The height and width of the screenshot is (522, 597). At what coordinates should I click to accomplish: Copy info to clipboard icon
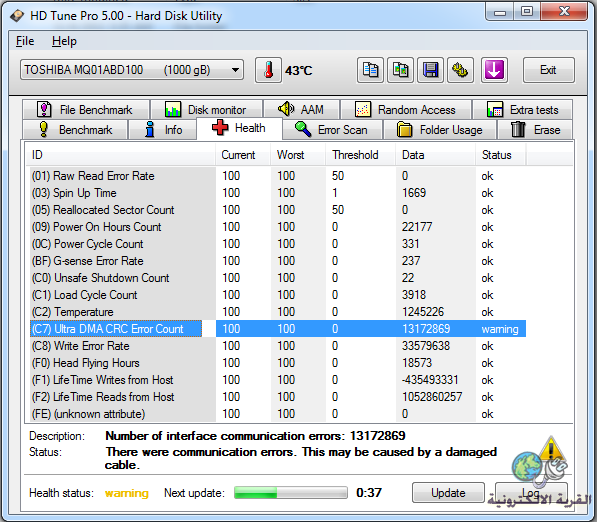(370, 70)
